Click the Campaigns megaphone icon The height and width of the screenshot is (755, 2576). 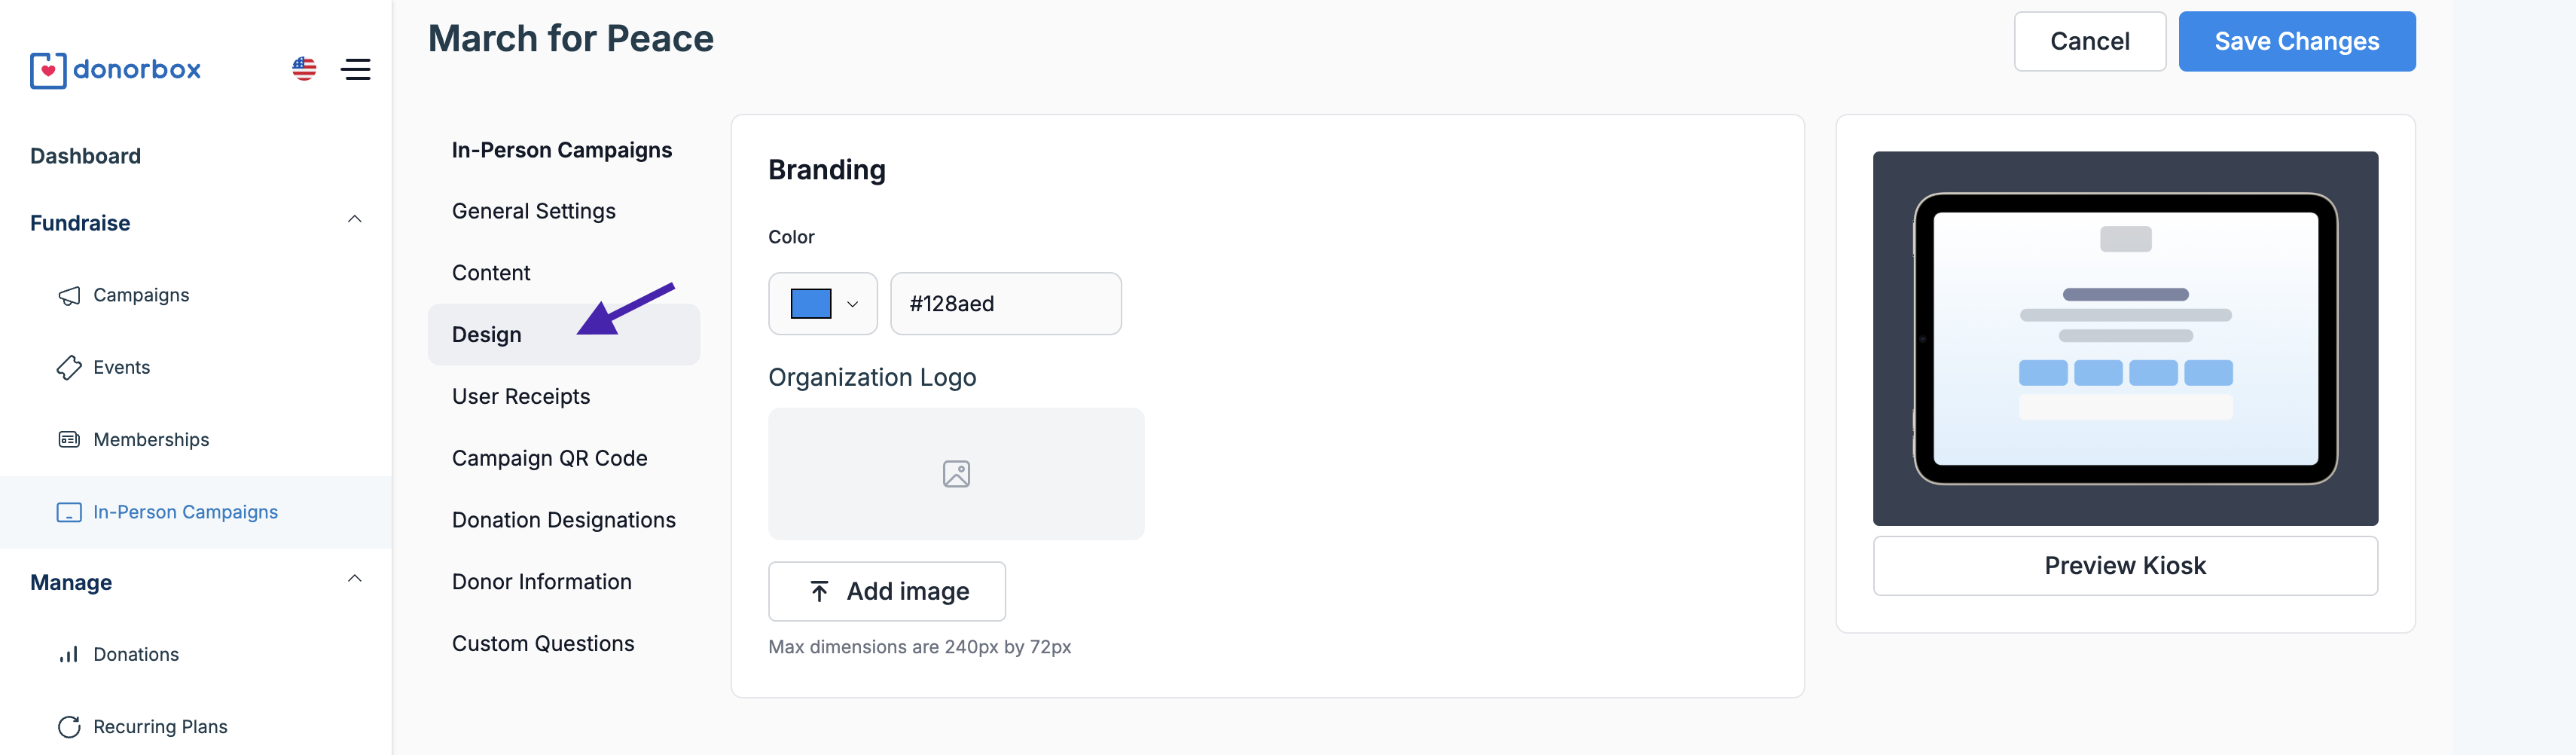click(69, 296)
